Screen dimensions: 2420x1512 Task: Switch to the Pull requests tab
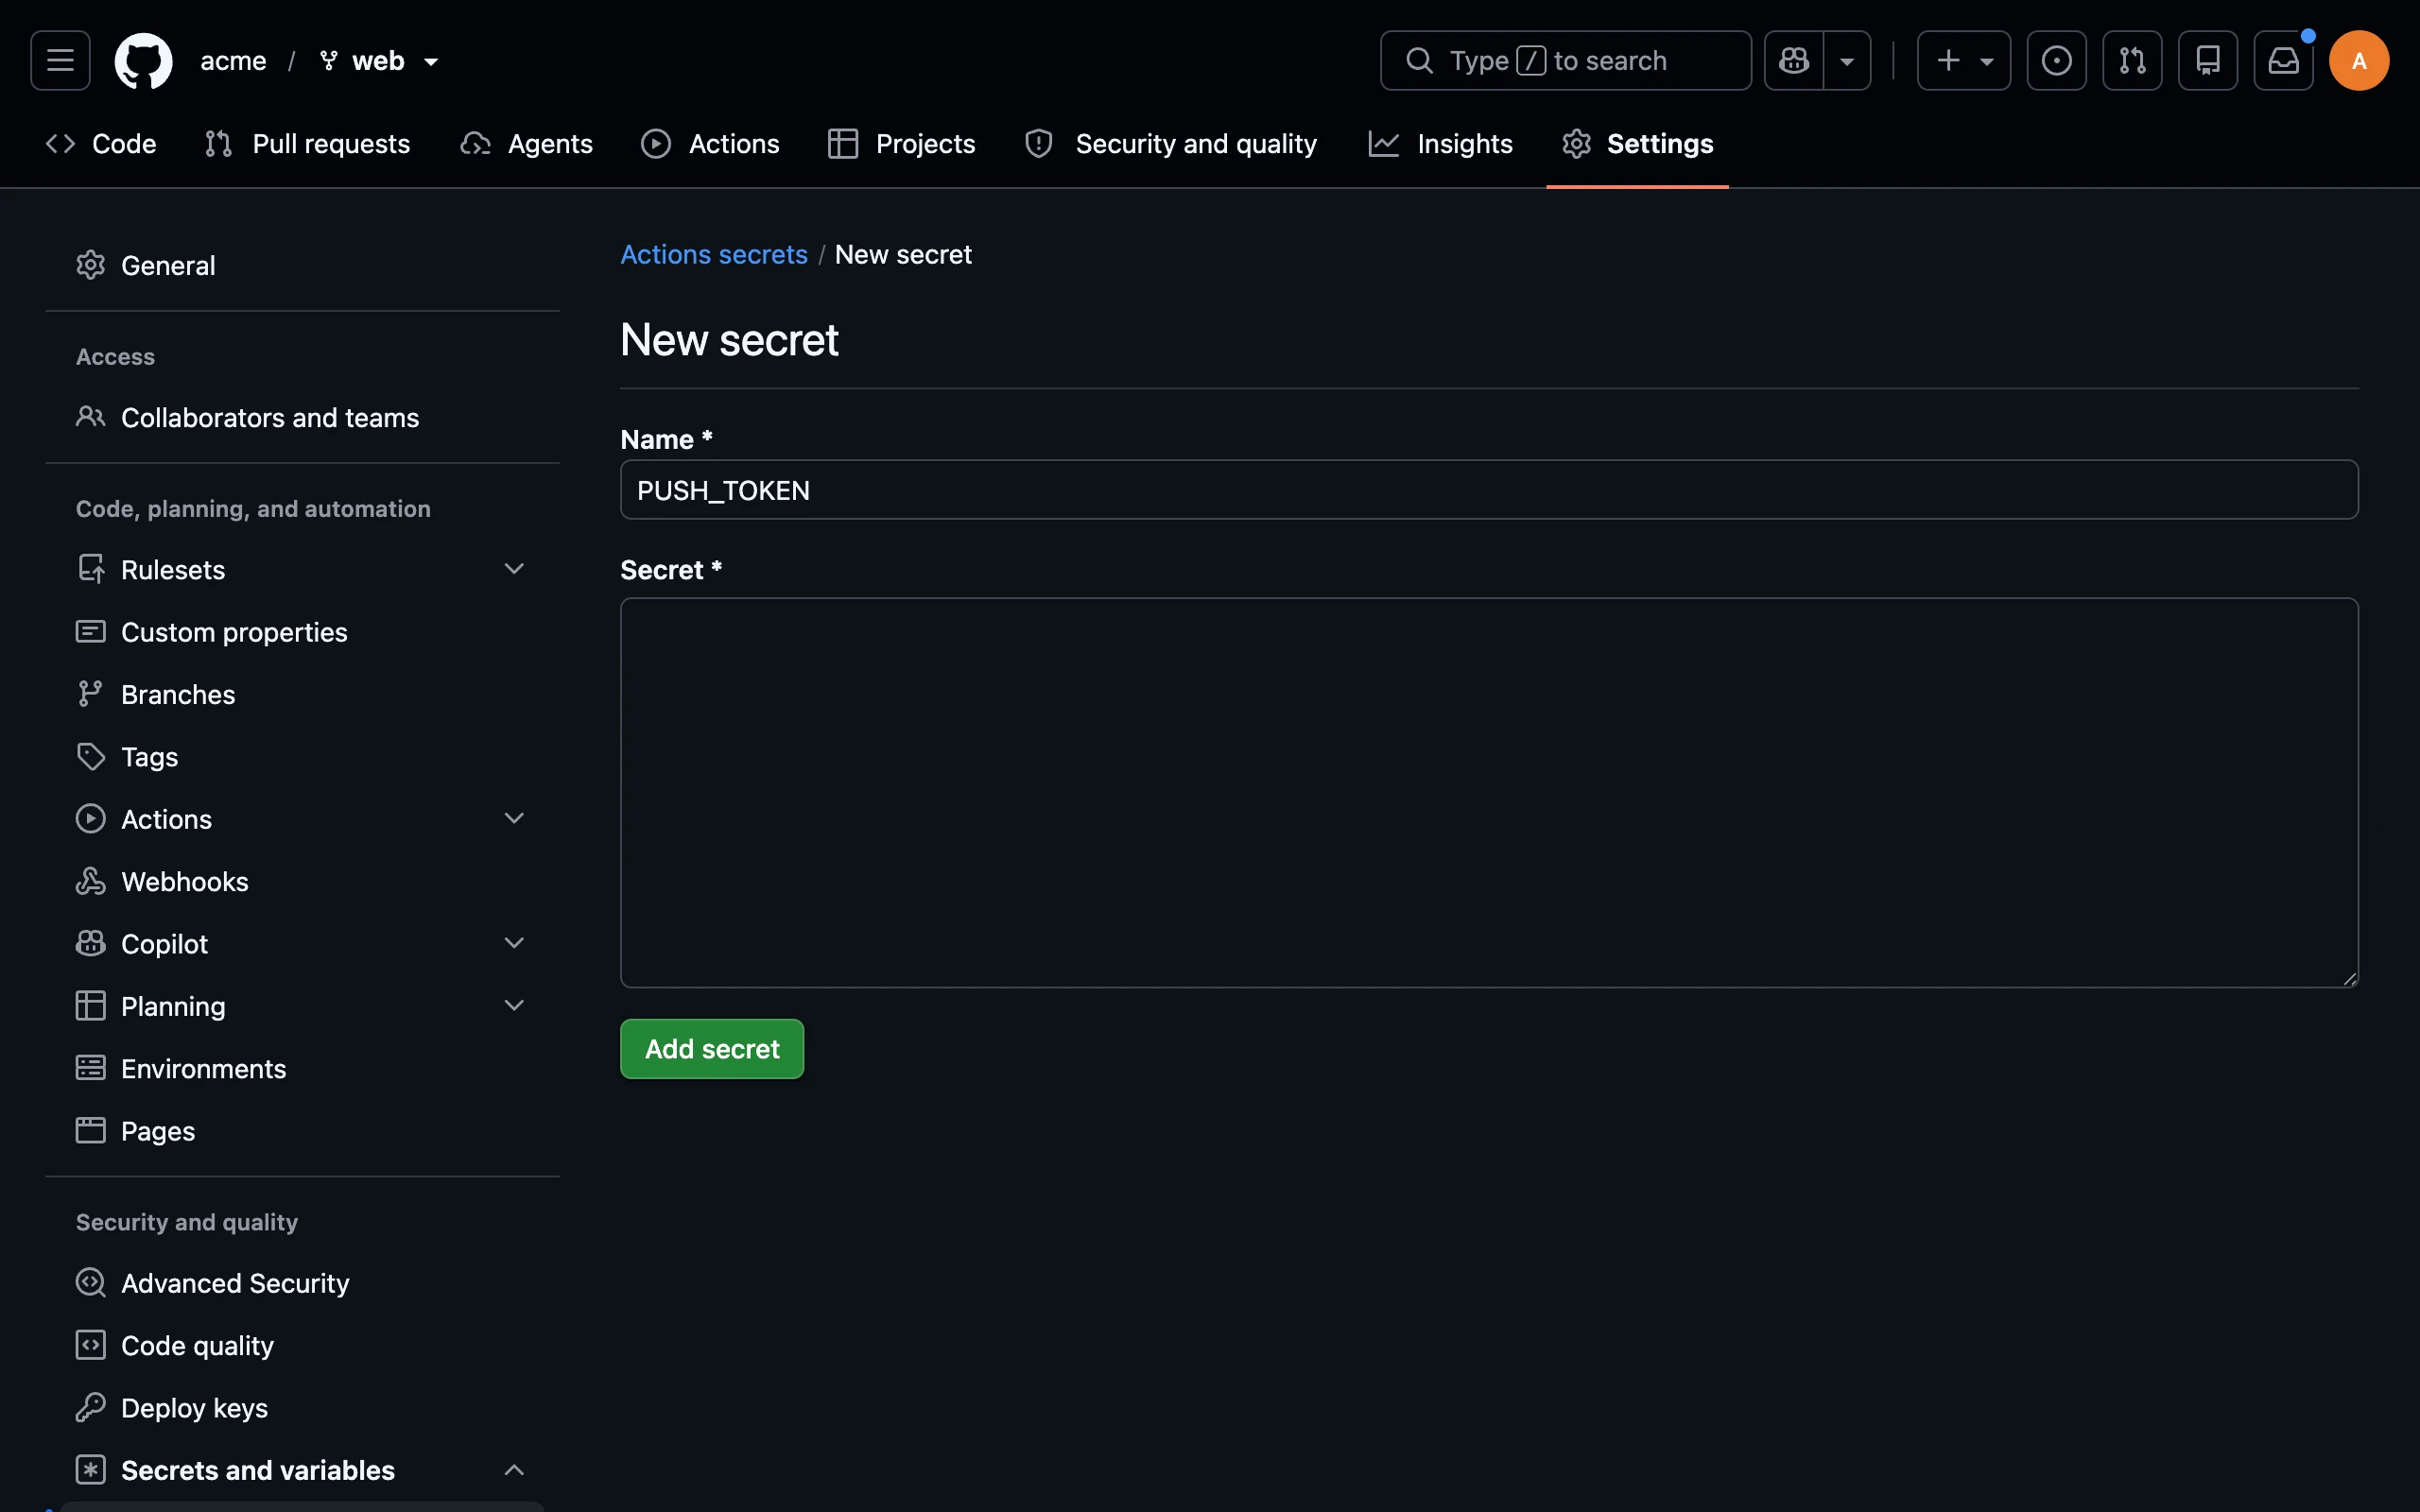[308, 144]
